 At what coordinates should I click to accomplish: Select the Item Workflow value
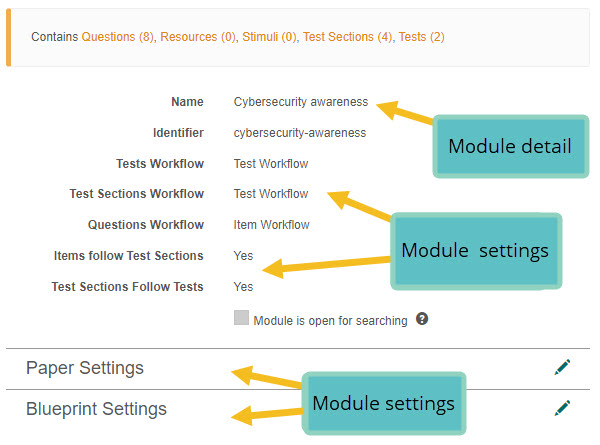click(272, 225)
